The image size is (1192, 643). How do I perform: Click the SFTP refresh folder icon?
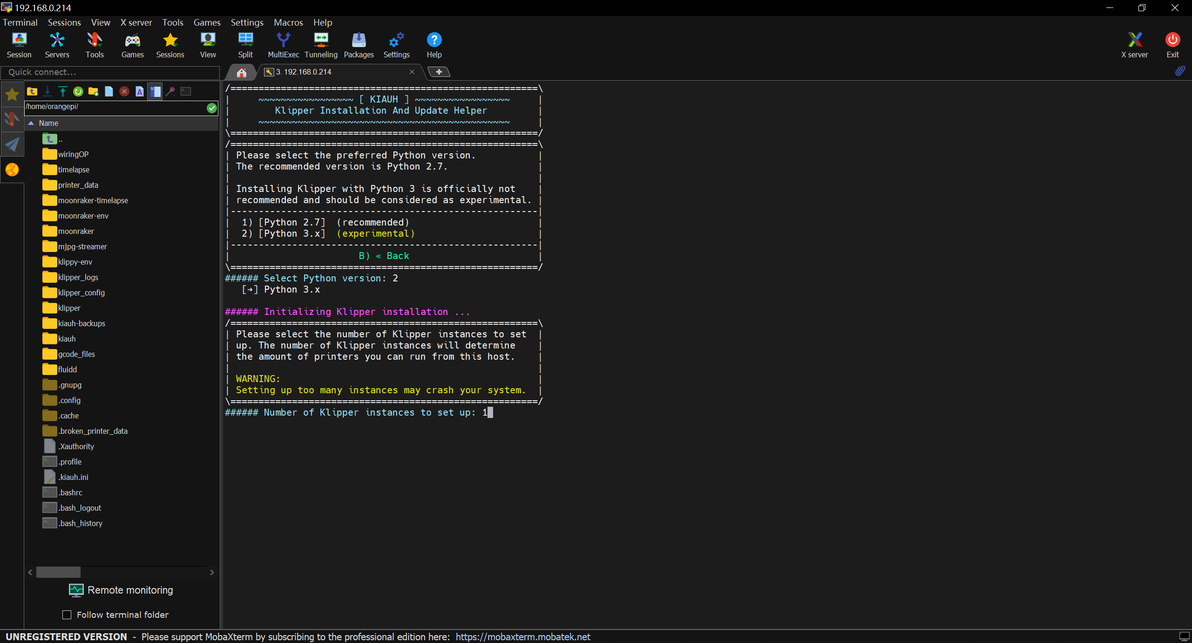(x=78, y=92)
